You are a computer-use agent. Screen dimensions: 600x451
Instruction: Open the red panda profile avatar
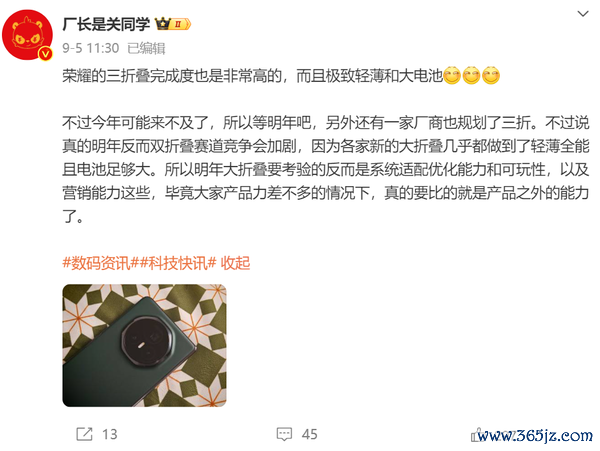coord(27,35)
